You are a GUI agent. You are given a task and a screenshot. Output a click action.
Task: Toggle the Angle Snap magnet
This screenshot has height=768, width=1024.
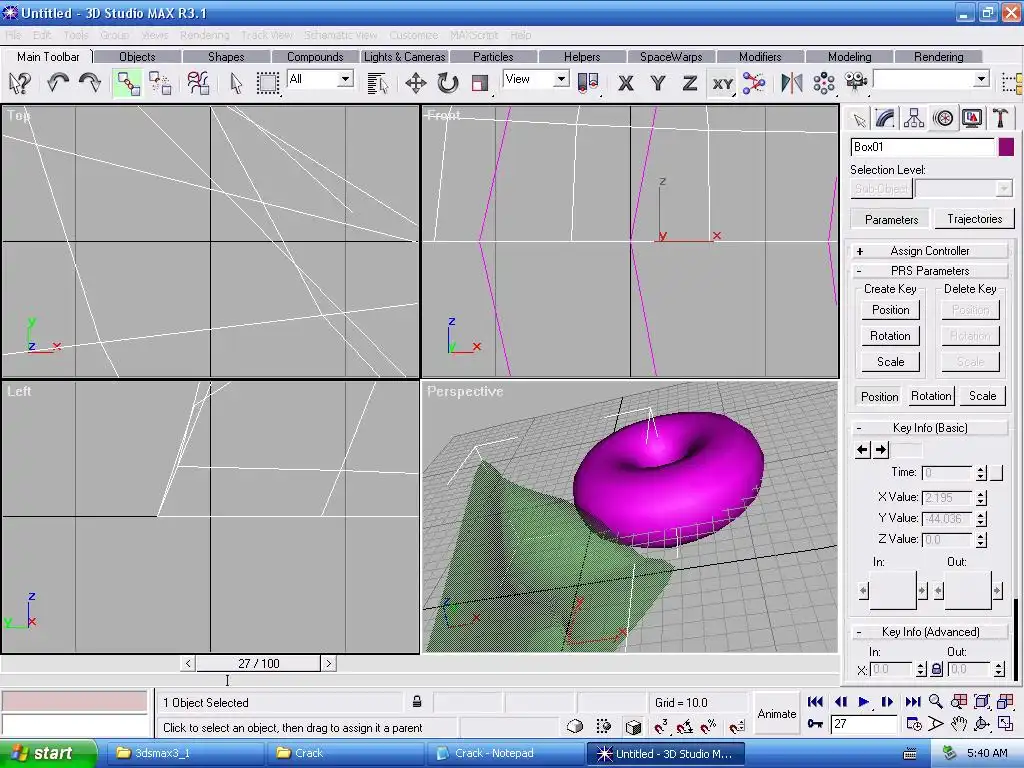(x=684, y=726)
